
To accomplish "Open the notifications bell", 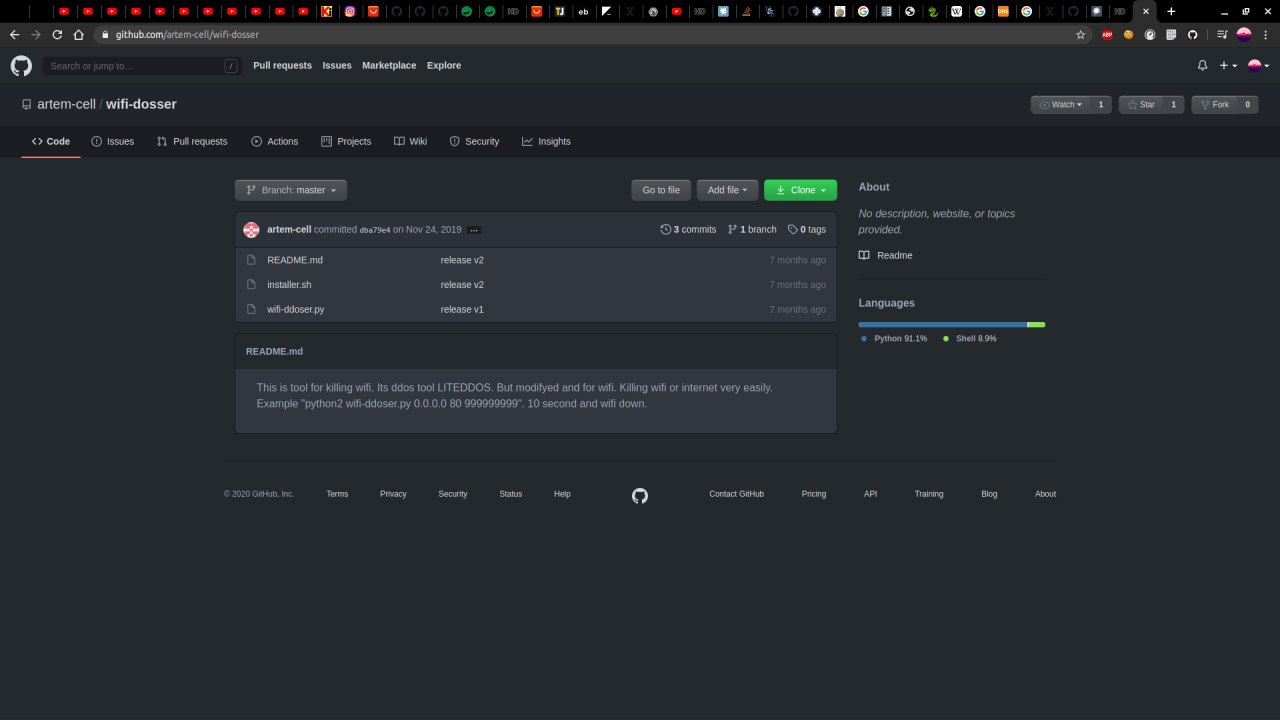I will [1202, 66].
